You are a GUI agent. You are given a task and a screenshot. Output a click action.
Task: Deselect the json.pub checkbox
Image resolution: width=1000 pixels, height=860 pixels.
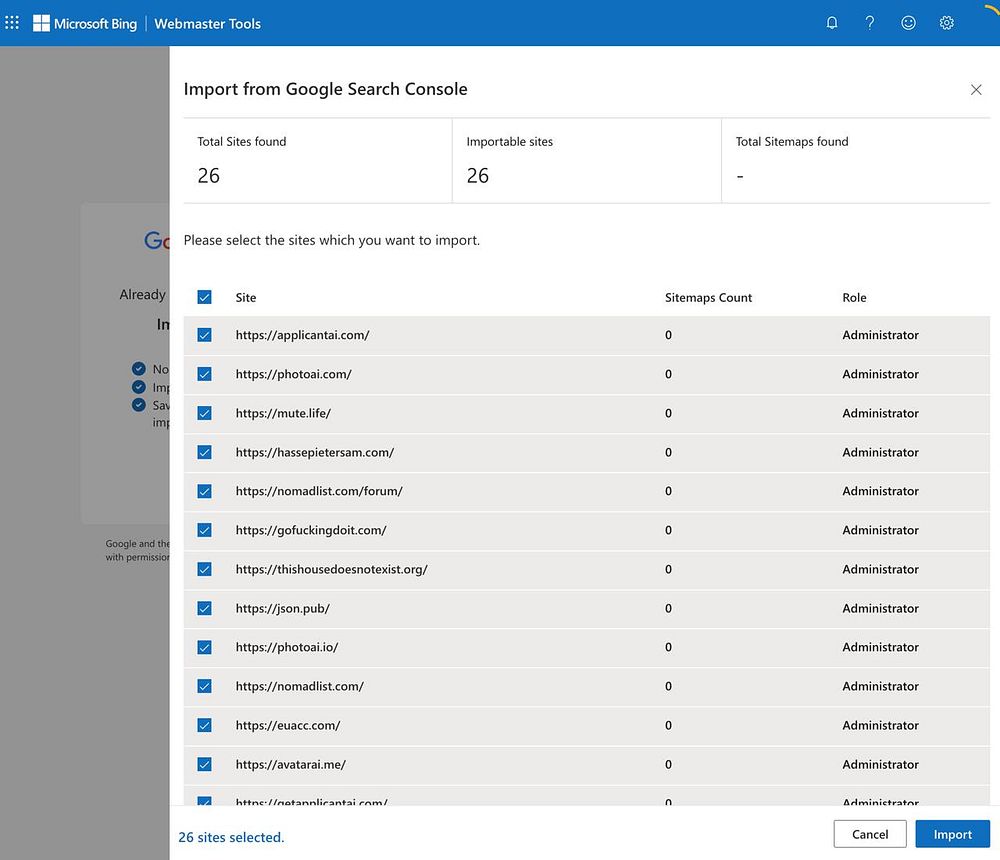click(x=205, y=608)
